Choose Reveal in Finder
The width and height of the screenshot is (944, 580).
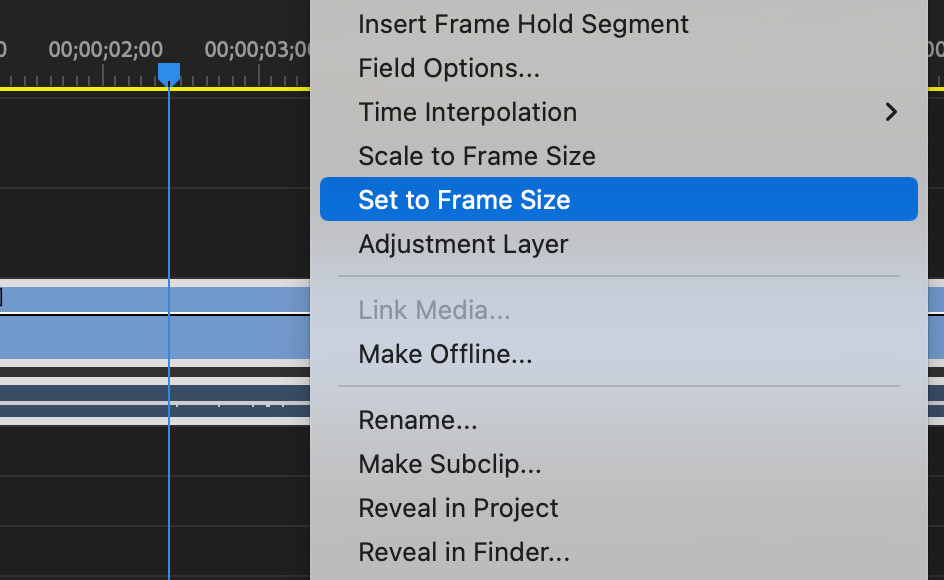(464, 552)
